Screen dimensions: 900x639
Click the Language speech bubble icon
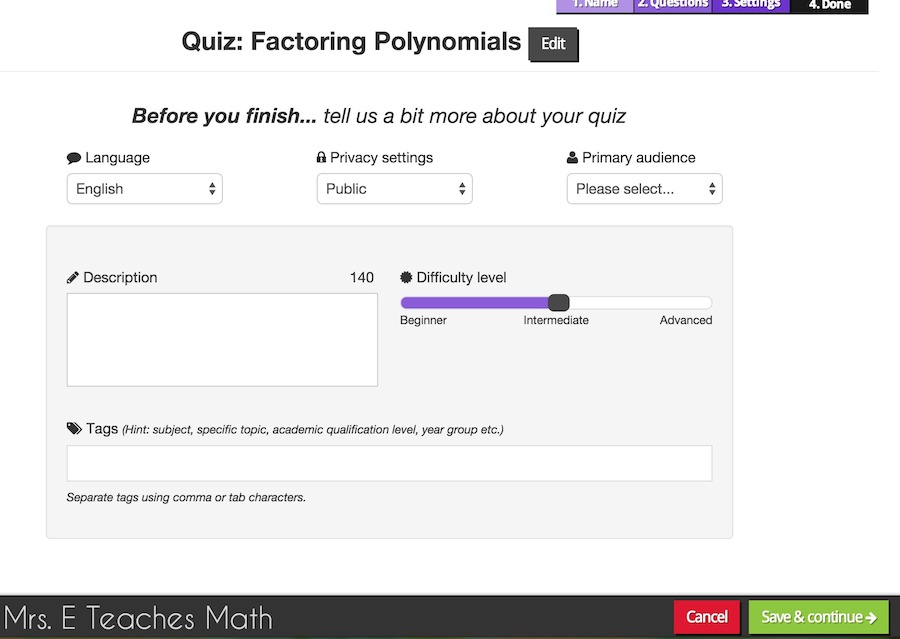(x=74, y=158)
